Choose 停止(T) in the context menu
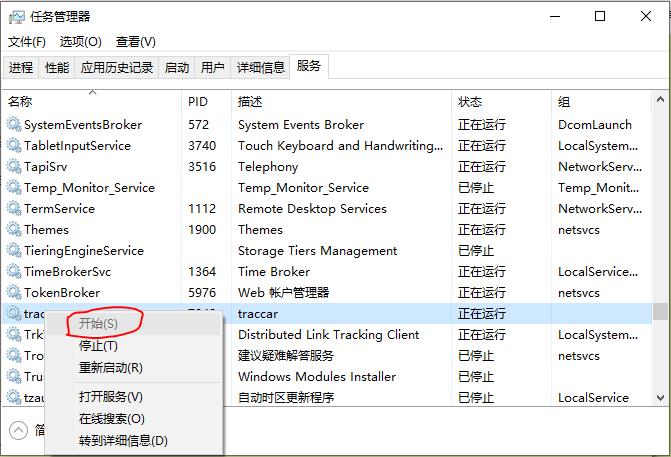This screenshot has width=671, height=457. tap(98, 346)
